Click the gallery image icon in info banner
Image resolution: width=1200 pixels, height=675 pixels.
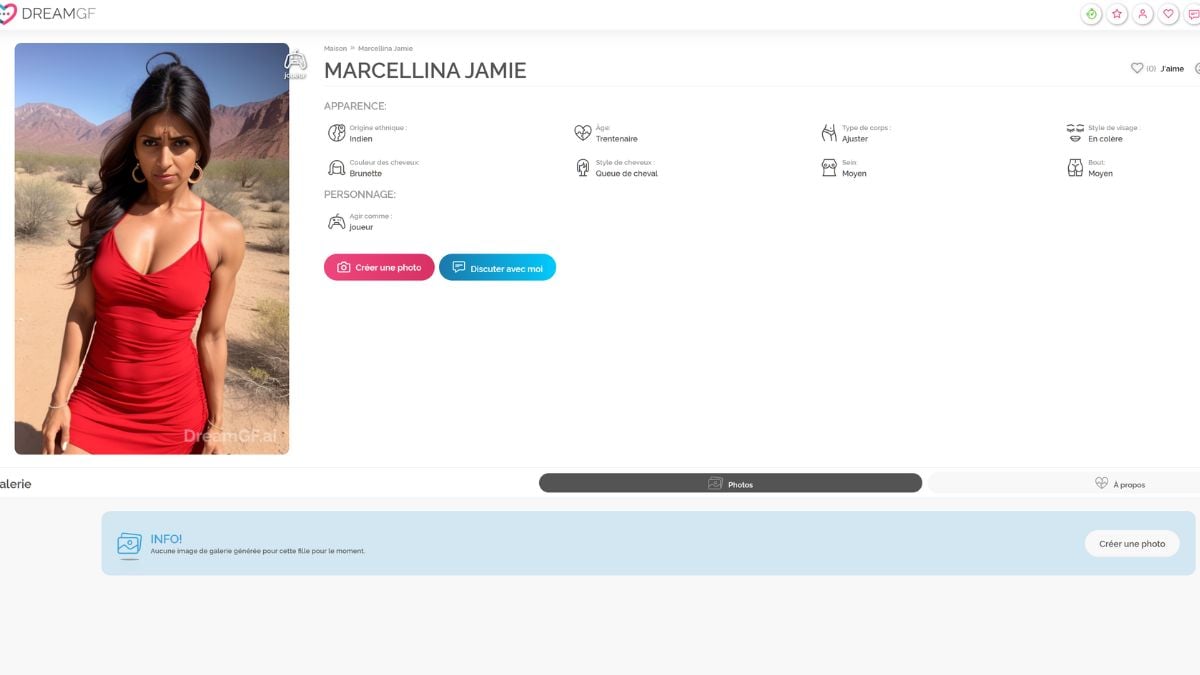coord(129,544)
